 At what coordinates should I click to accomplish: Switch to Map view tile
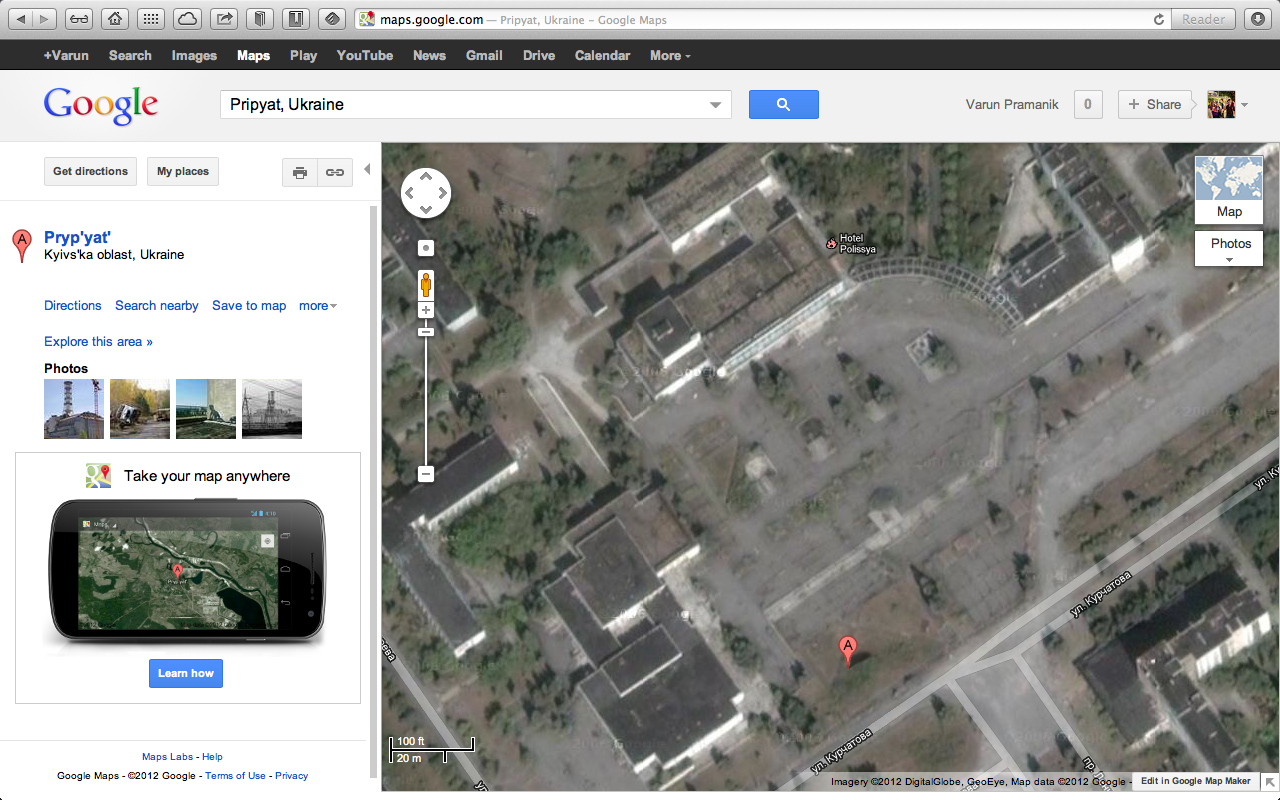[x=1229, y=189]
